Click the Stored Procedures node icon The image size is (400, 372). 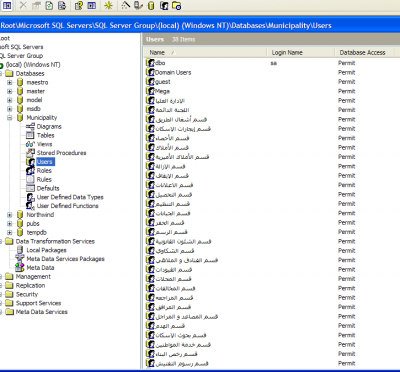[x=30, y=153]
